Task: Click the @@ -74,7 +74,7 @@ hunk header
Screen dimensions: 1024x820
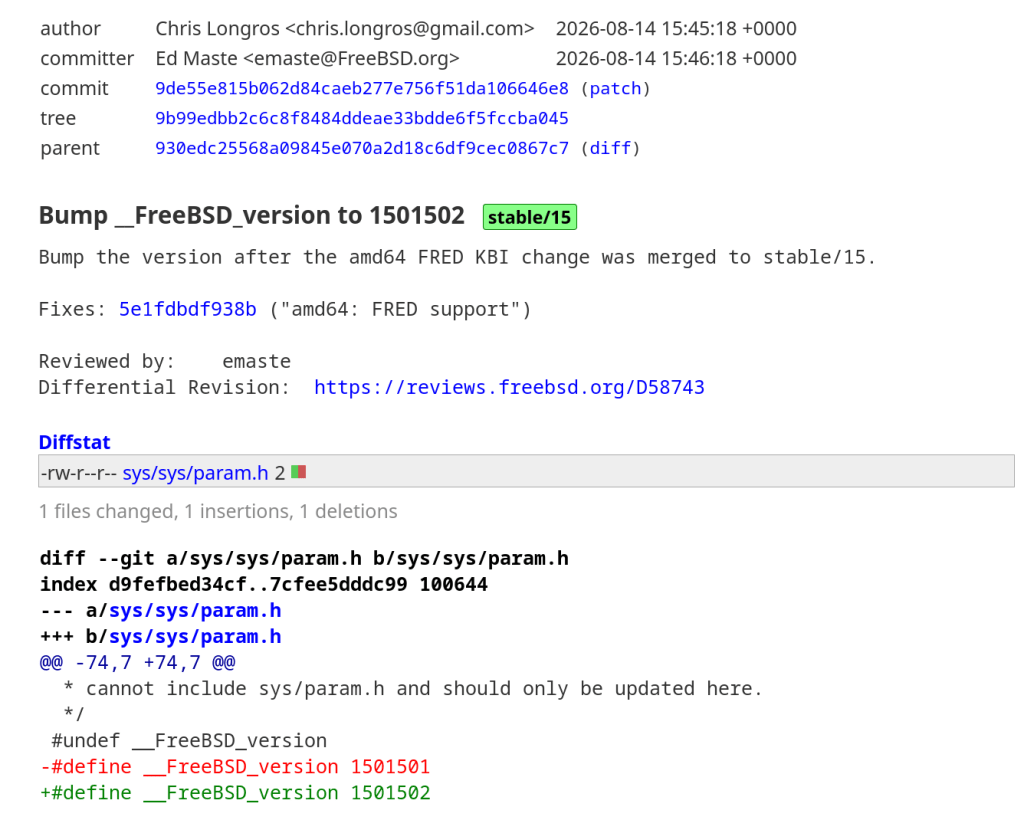Action: pos(137,663)
